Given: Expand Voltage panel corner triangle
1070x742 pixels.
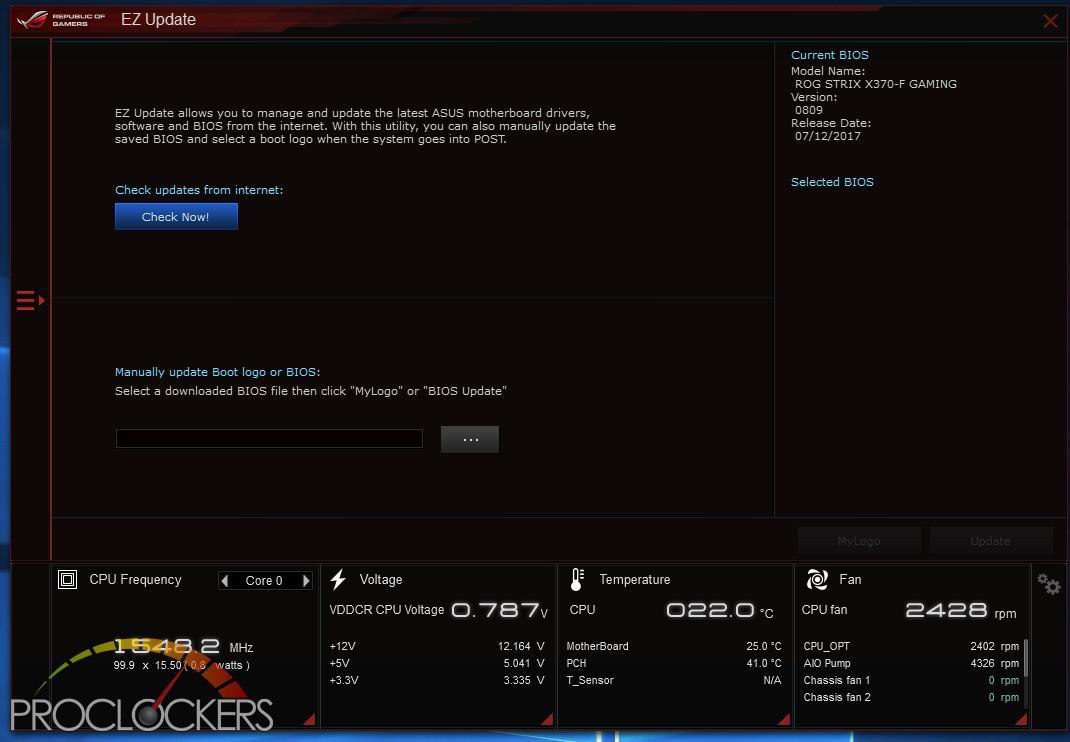Looking at the screenshot, I should click(x=547, y=719).
